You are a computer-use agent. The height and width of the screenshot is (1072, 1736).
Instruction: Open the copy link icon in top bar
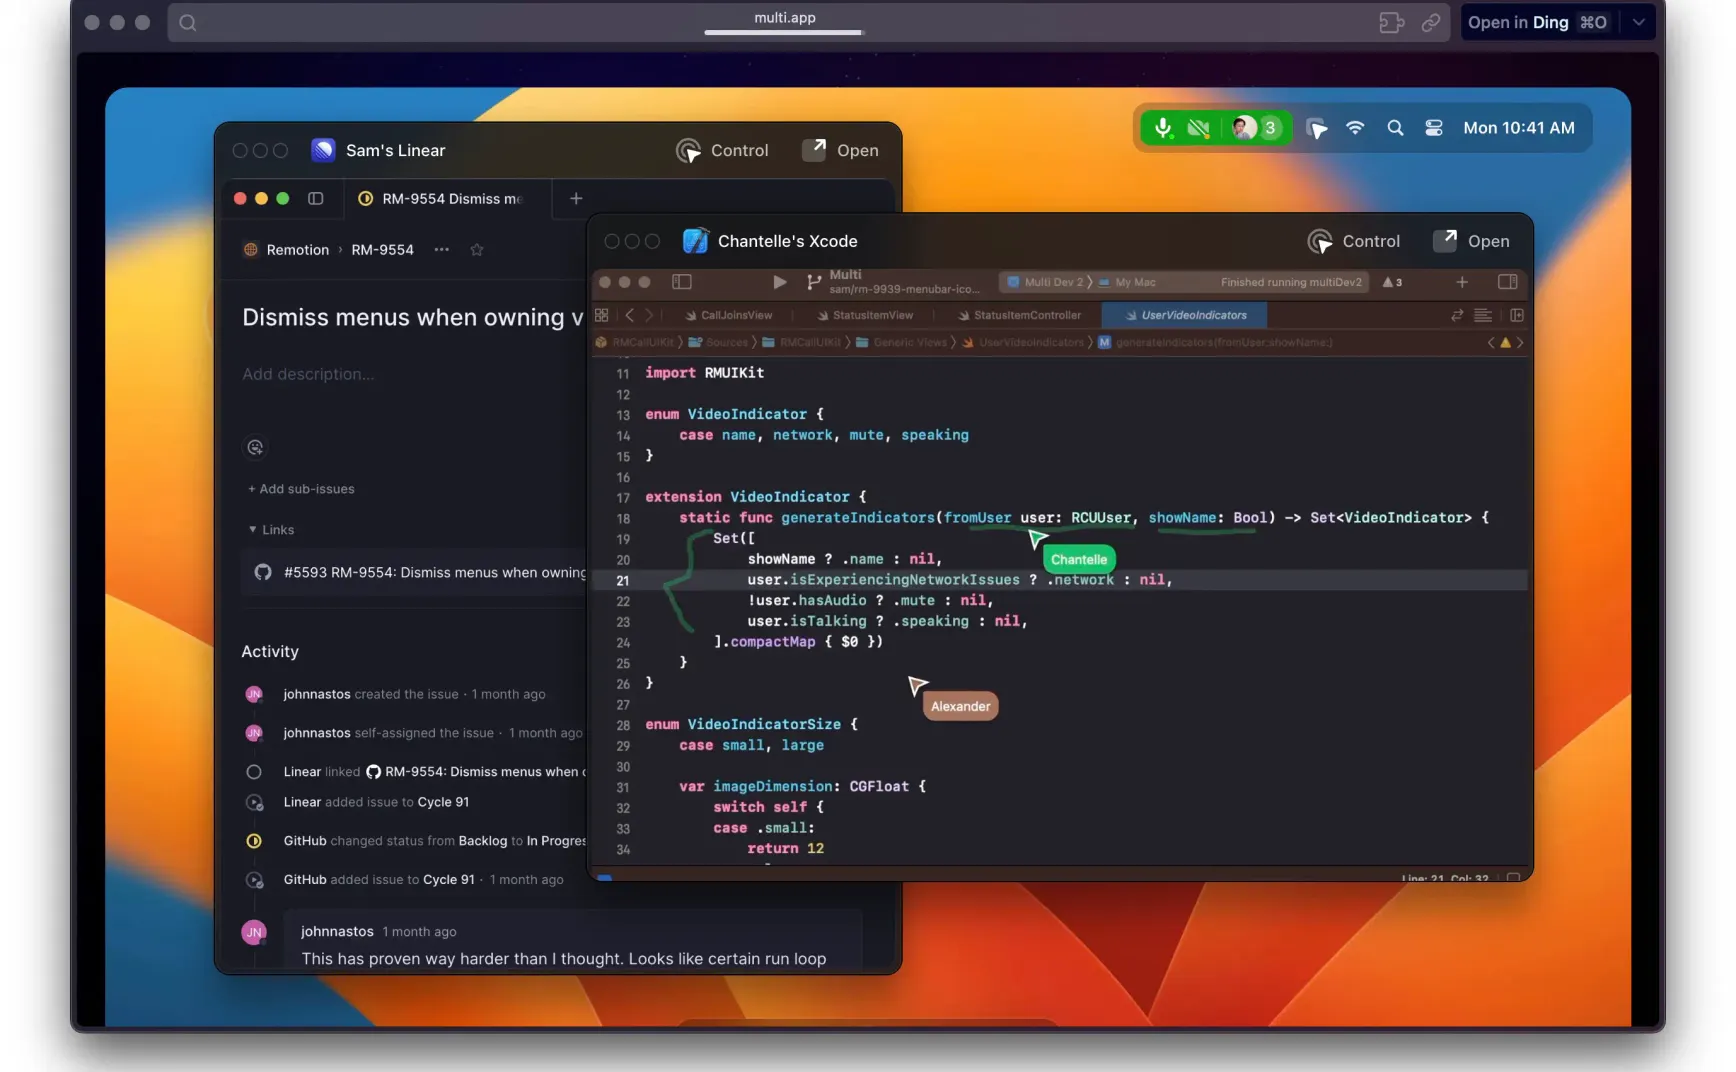pyautogui.click(x=1431, y=22)
